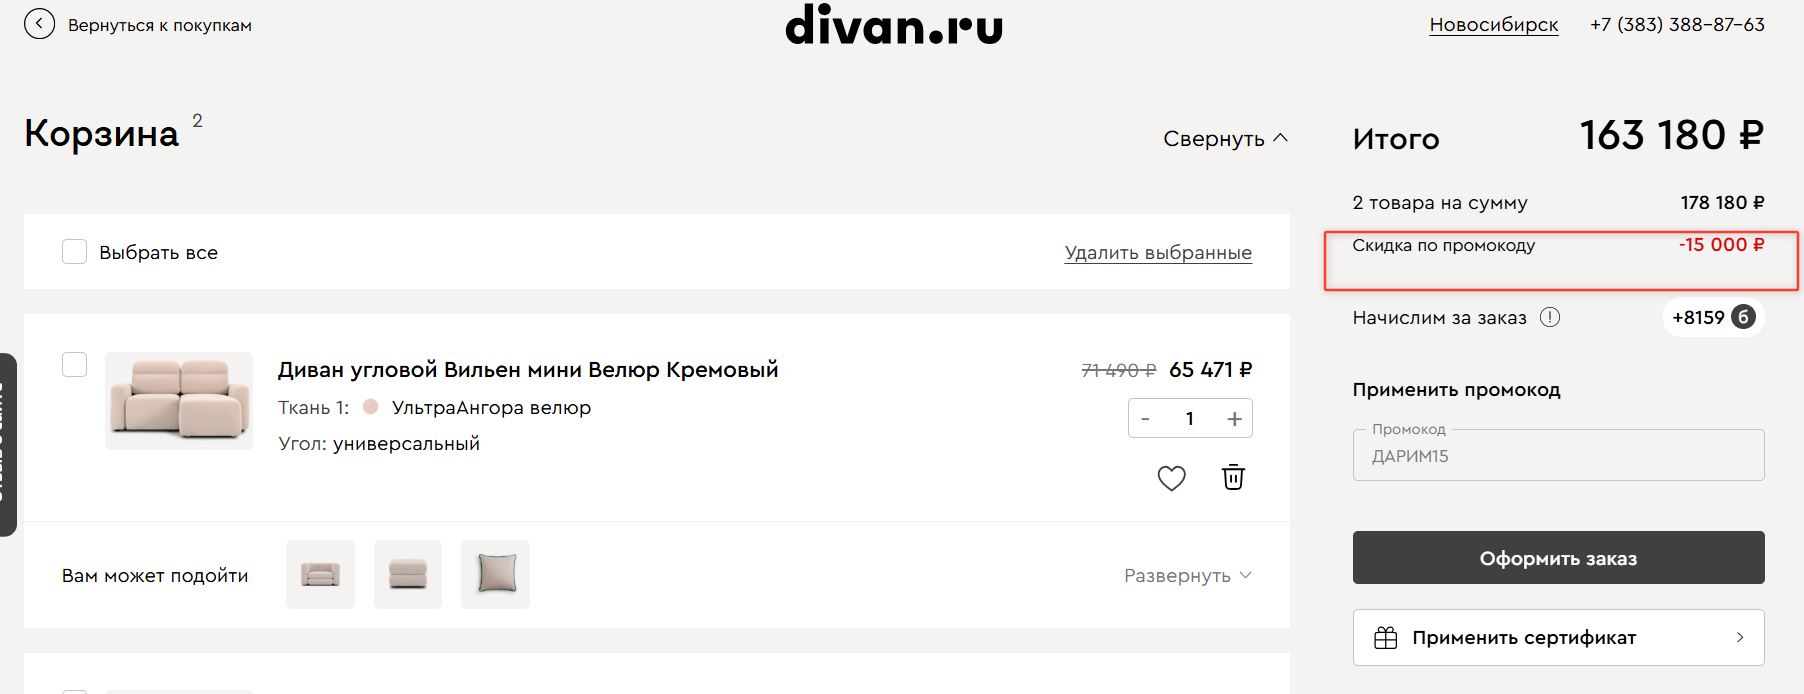This screenshot has width=1804, height=694.
Task: Decrease sofa quantity with minus button
Action: [1146, 419]
